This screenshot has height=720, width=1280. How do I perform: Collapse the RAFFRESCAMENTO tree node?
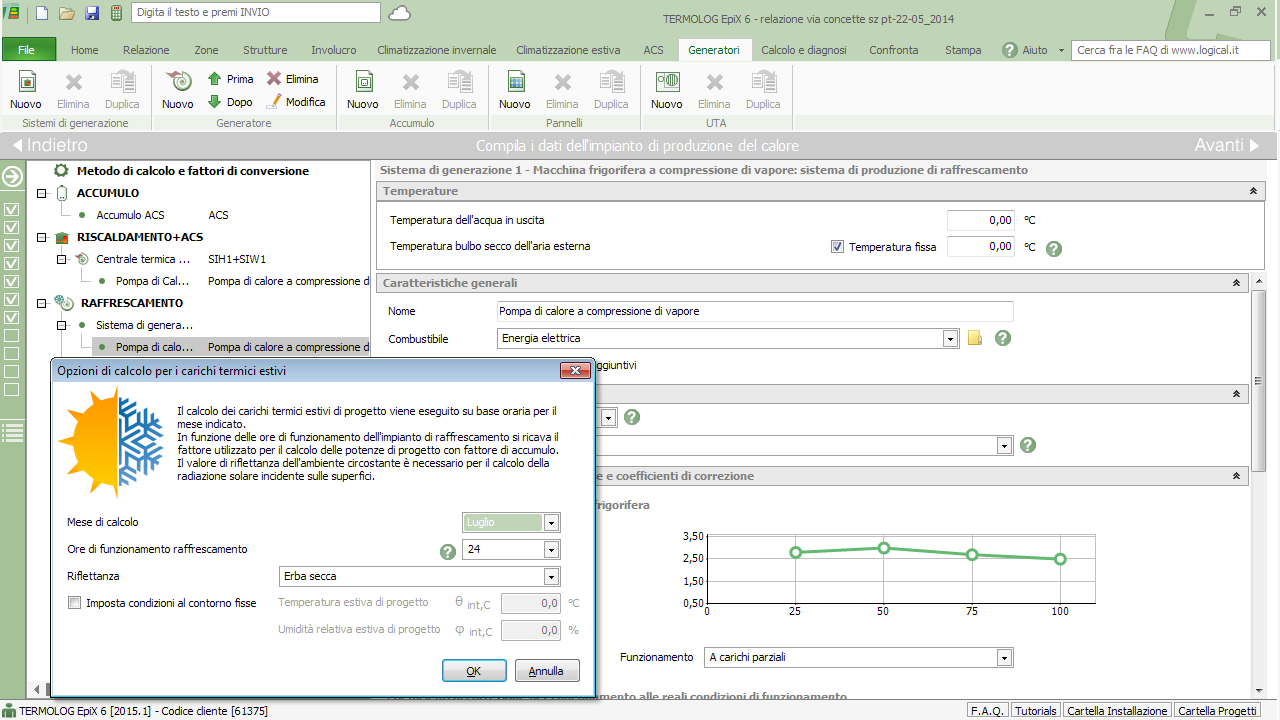[42, 303]
